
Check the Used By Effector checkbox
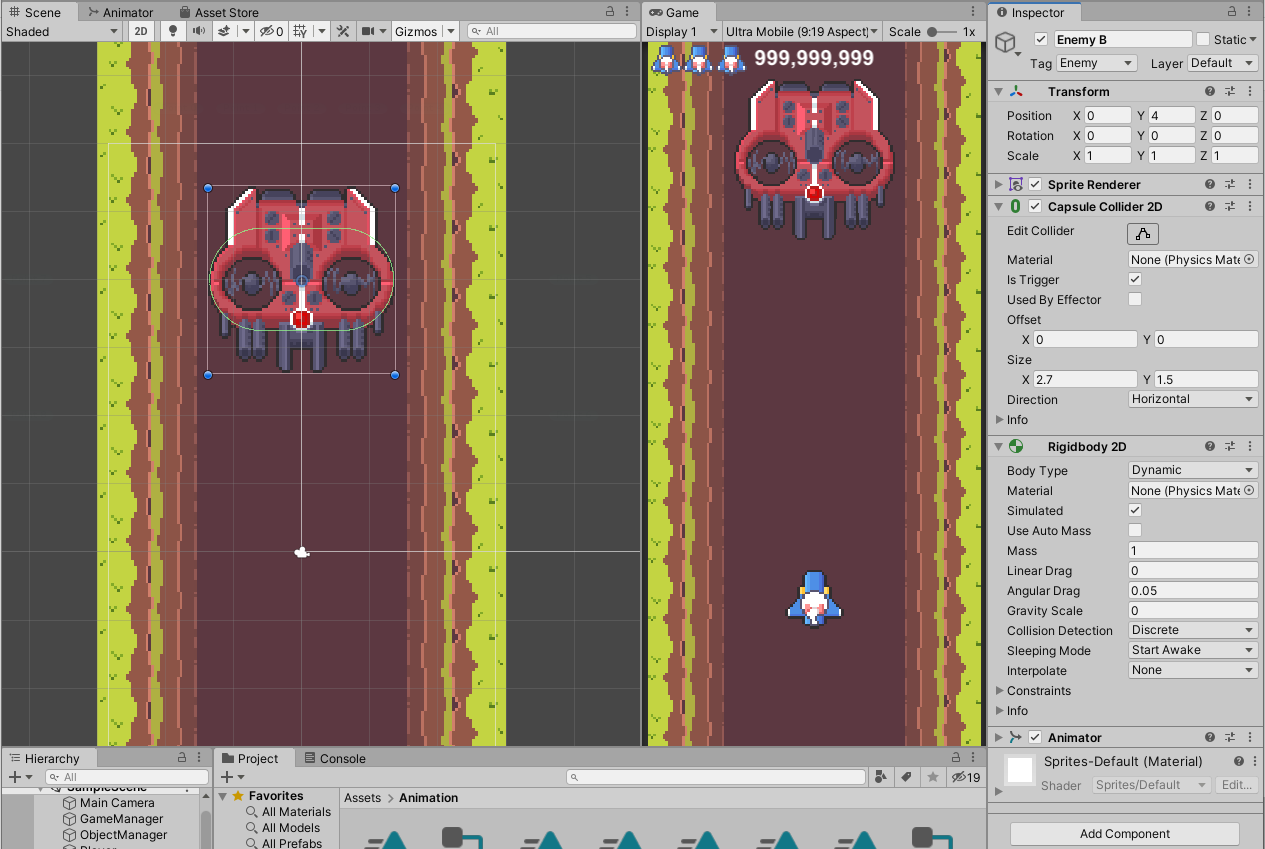click(x=1135, y=299)
